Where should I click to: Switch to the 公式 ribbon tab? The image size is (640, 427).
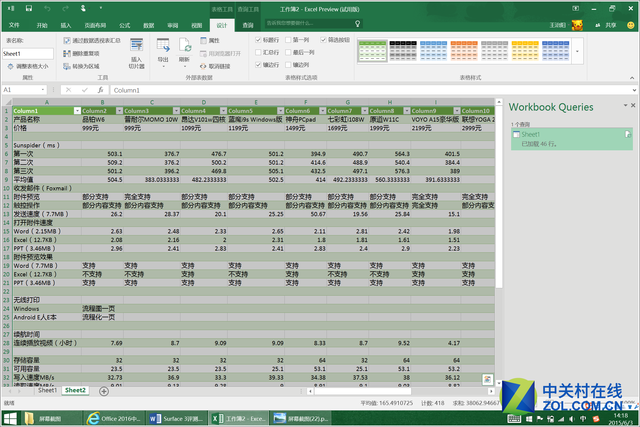[x=124, y=25]
